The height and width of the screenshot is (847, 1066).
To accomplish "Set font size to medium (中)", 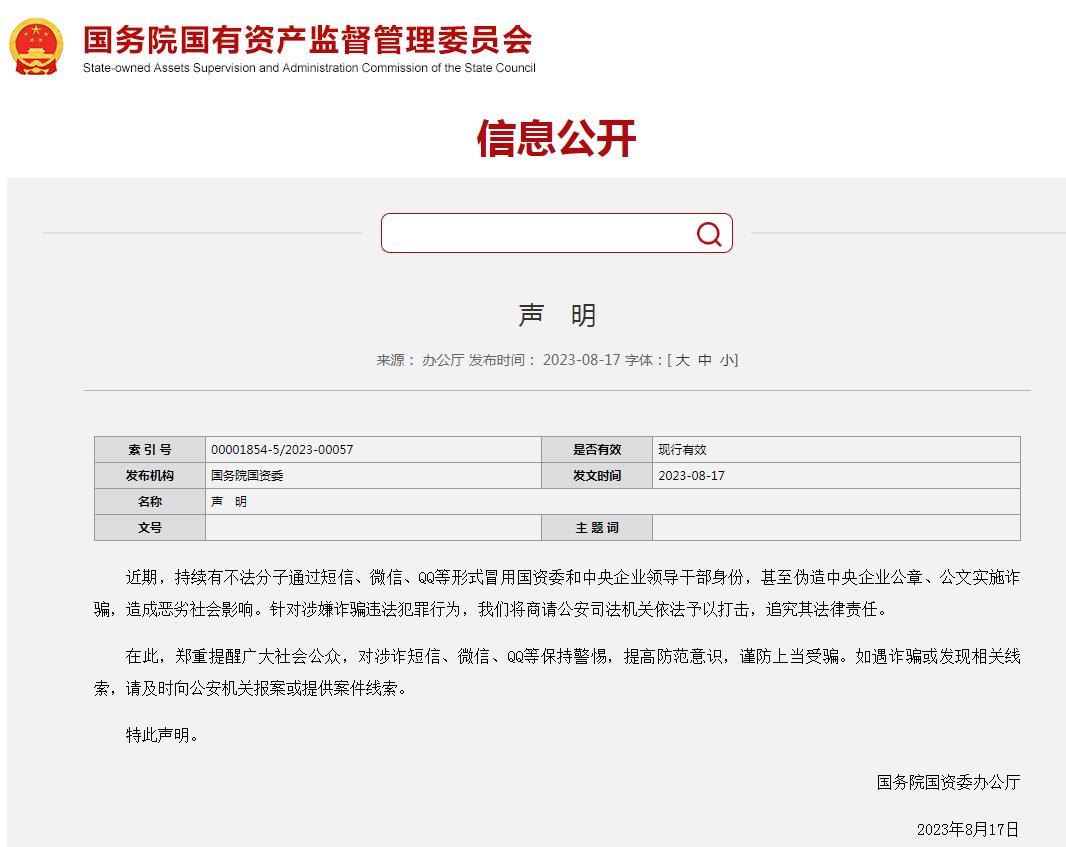I will pyautogui.click(x=705, y=360).
